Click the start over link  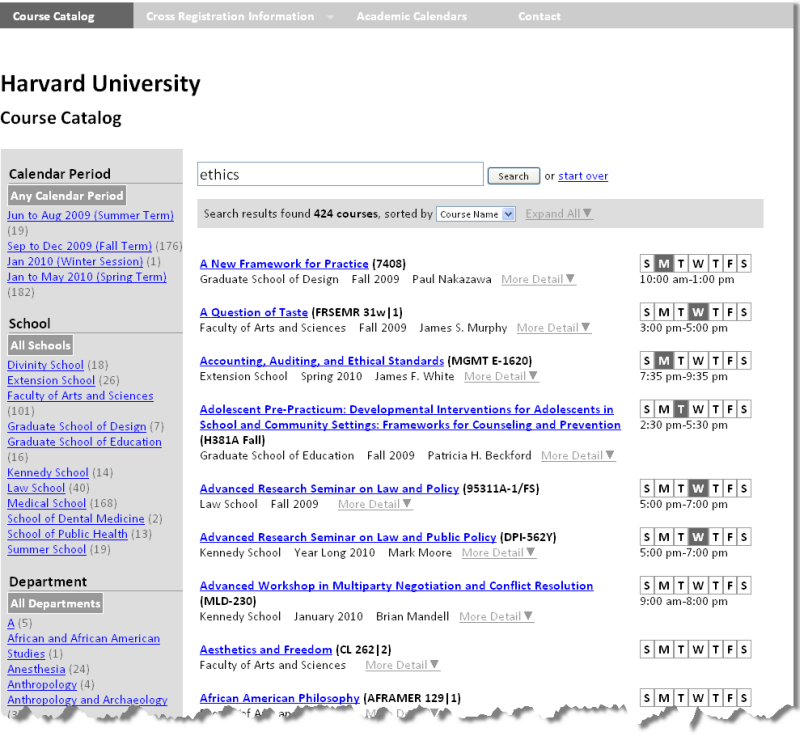(x=583, y=176)
